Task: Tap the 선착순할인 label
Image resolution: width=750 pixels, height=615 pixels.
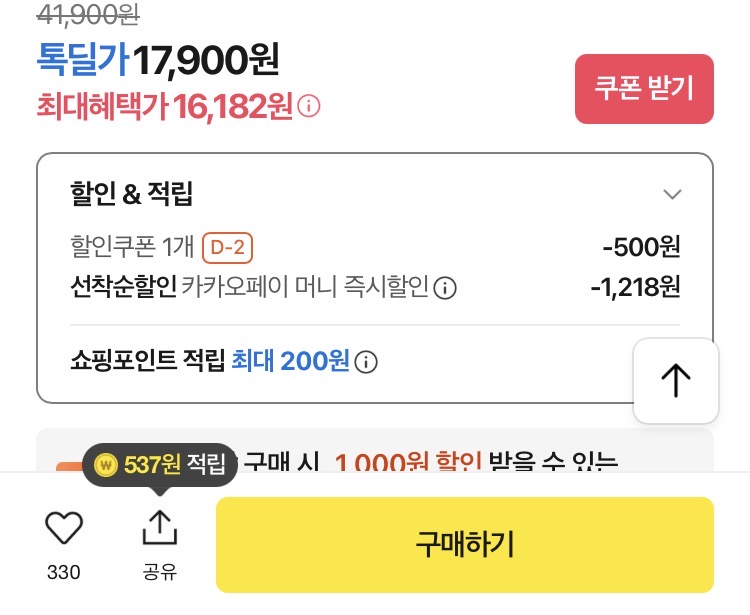Action: [x=123, y=288]
